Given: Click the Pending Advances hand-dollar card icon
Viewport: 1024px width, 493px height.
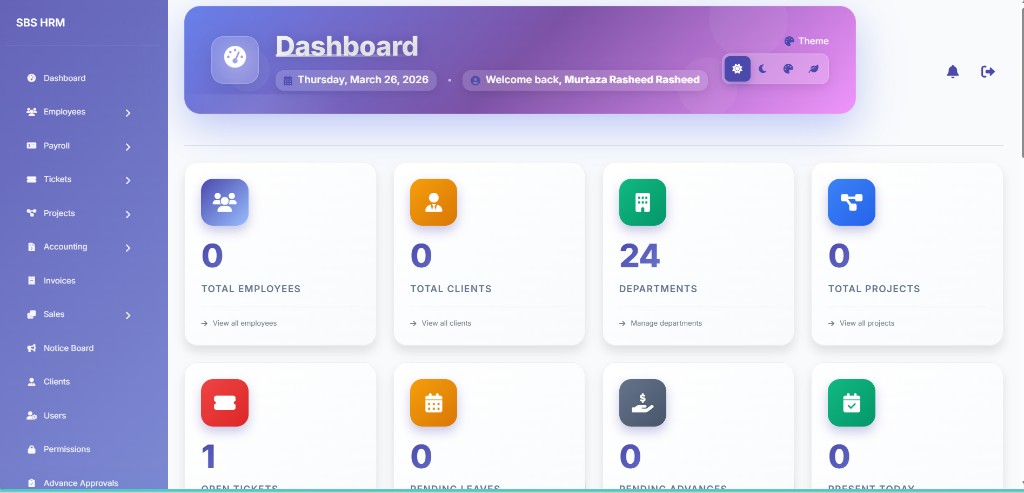Looking at the screenshot, I should (x=643, y=403).
